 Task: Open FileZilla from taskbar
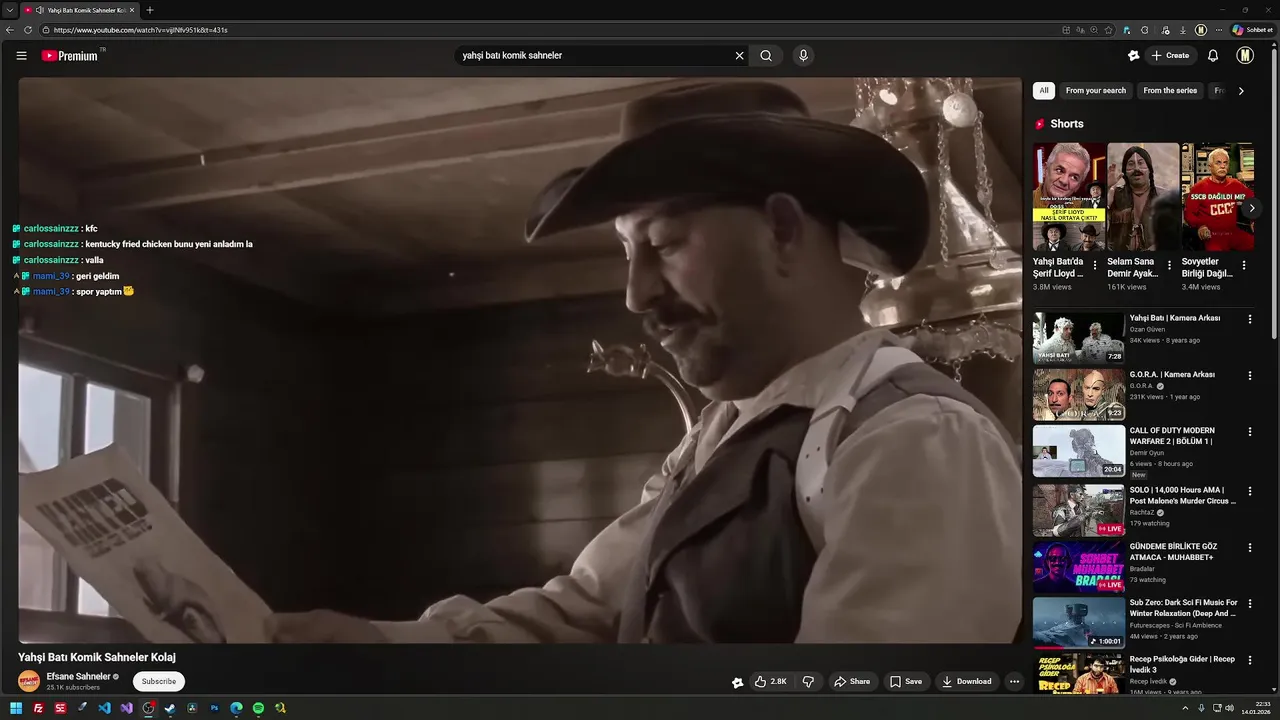(38, 708)
